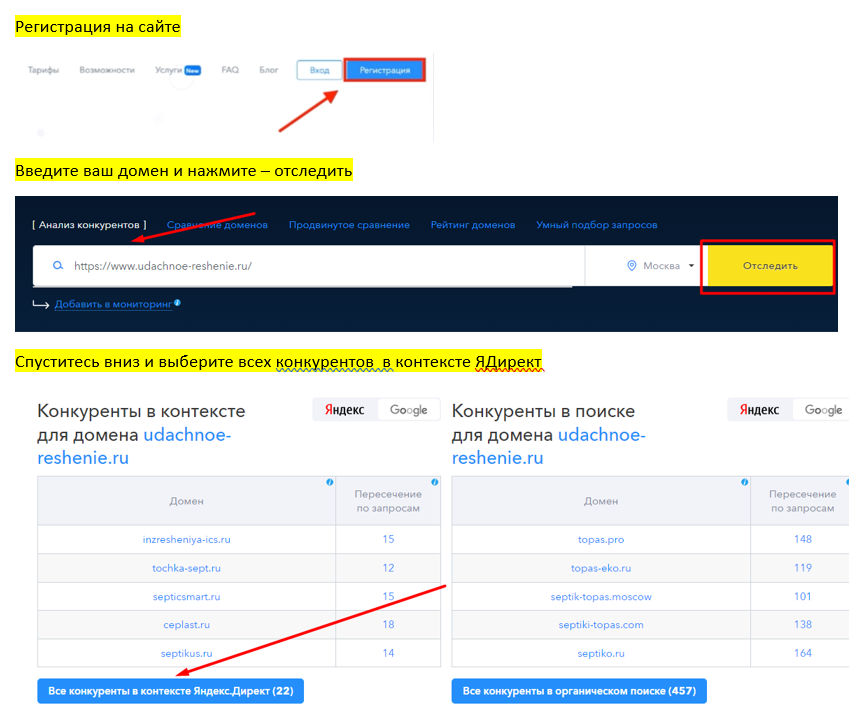Click value 14 in septikus.ru row

pyautogui.click(x=388, y=653)
